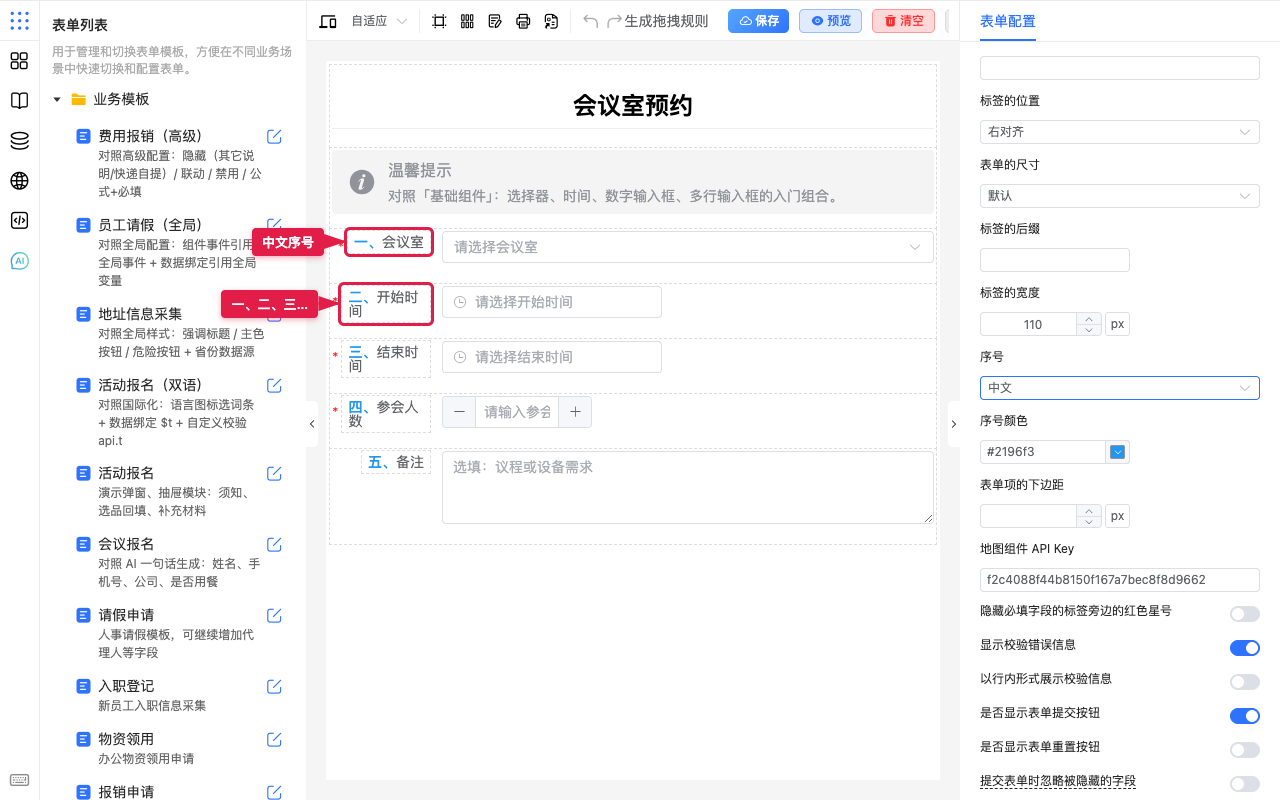Image resolution: width=1280 pixels, height=800 pixels.
Task: Select the 活动报名 template in the list
Action: pyautogui.click(x=126, y=473)
